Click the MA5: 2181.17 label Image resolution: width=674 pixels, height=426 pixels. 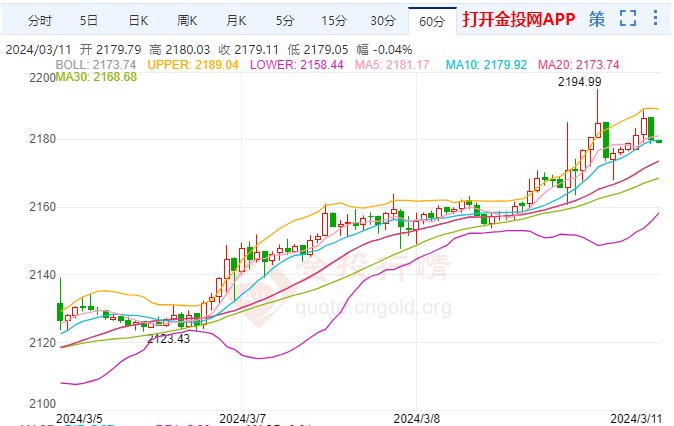pos(392,65)
